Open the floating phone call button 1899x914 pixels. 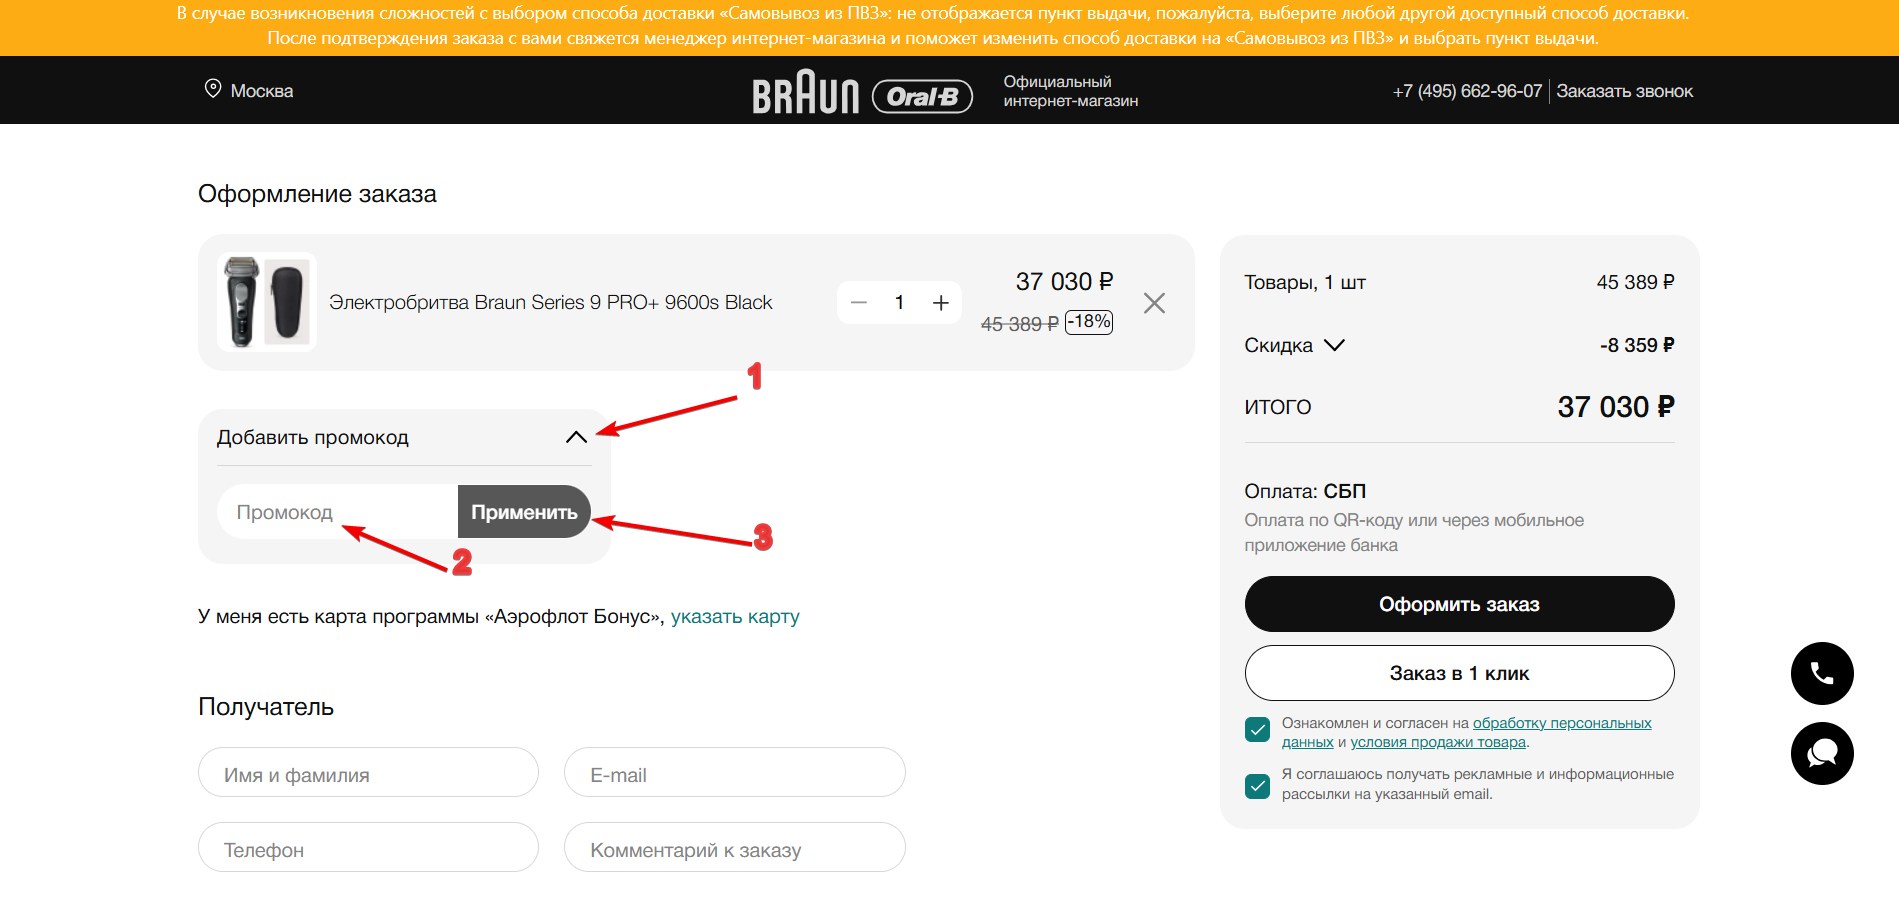tap(1821, 673)
